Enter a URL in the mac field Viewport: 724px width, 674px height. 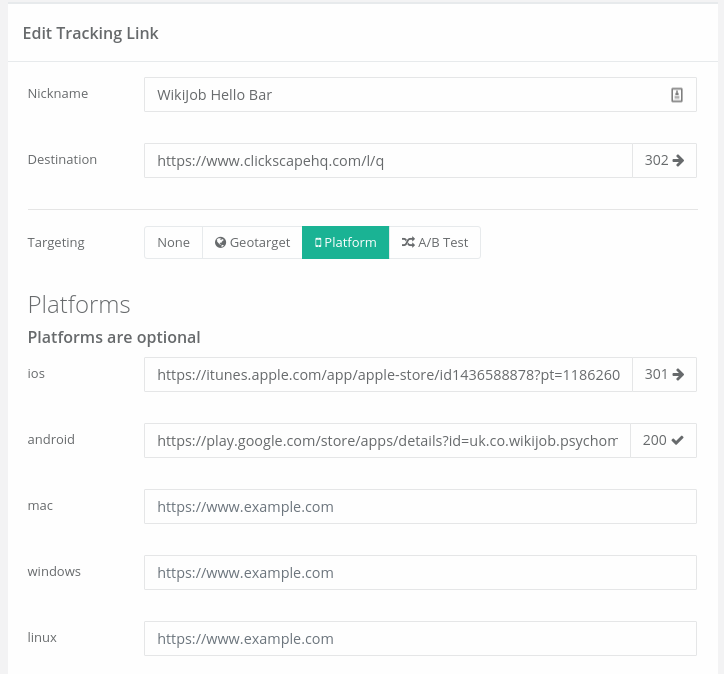420,507
